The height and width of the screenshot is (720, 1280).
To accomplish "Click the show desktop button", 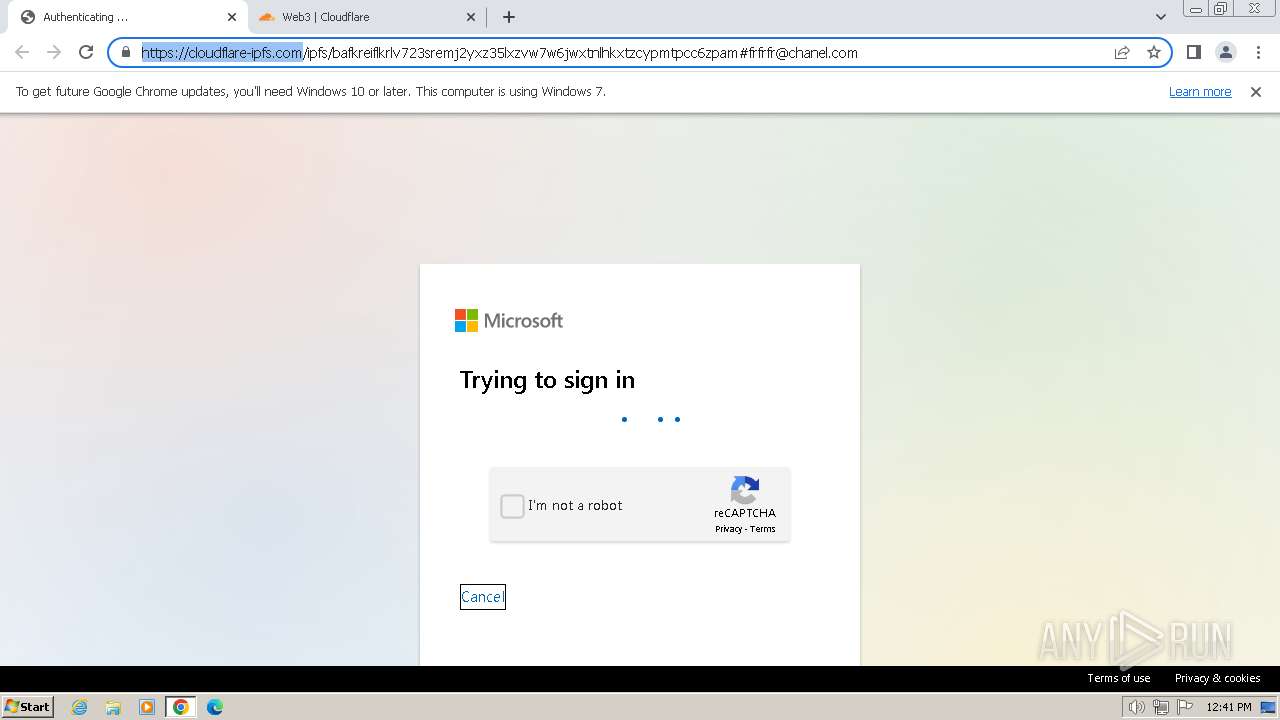I will [1269, 707].
